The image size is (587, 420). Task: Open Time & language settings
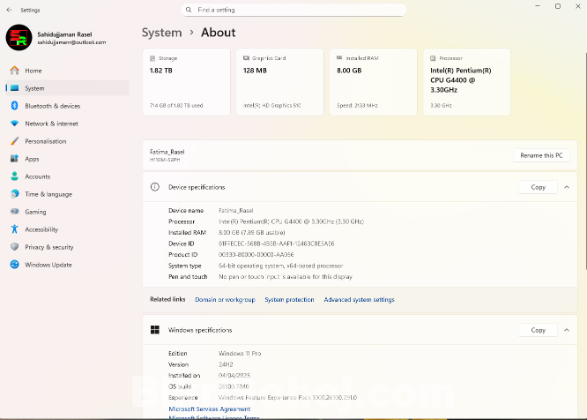[x=67, y=194]
